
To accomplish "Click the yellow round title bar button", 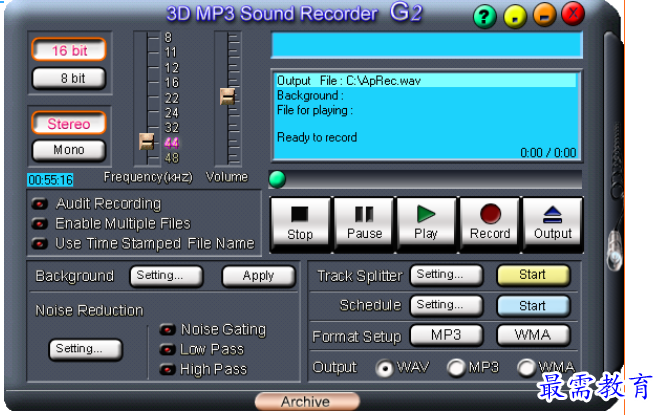I will click(515, 16).
